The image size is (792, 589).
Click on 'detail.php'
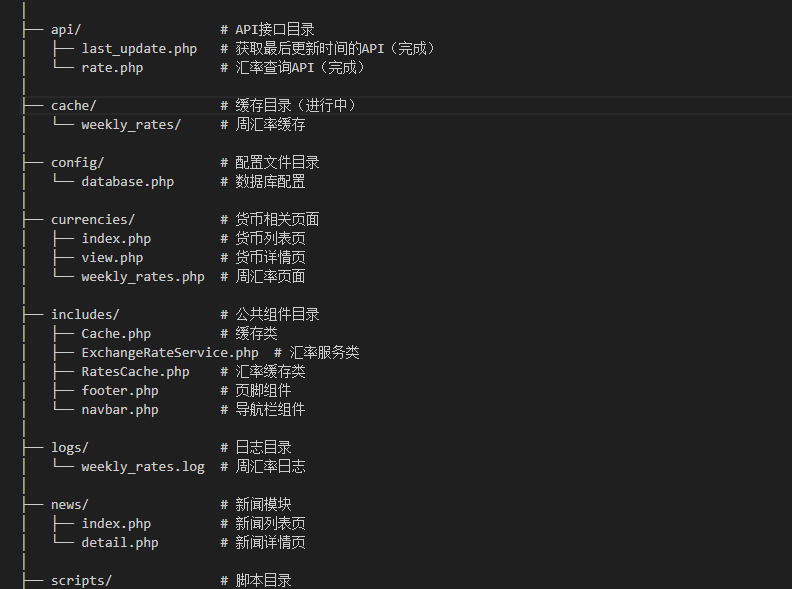[x=120, y=543]
